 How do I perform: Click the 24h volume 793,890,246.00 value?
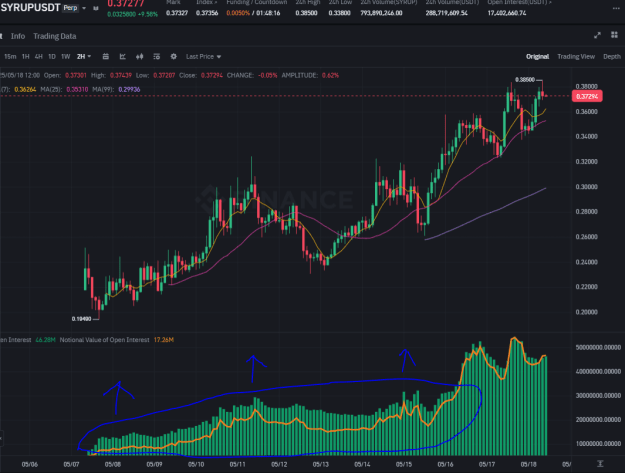[381, 13]
